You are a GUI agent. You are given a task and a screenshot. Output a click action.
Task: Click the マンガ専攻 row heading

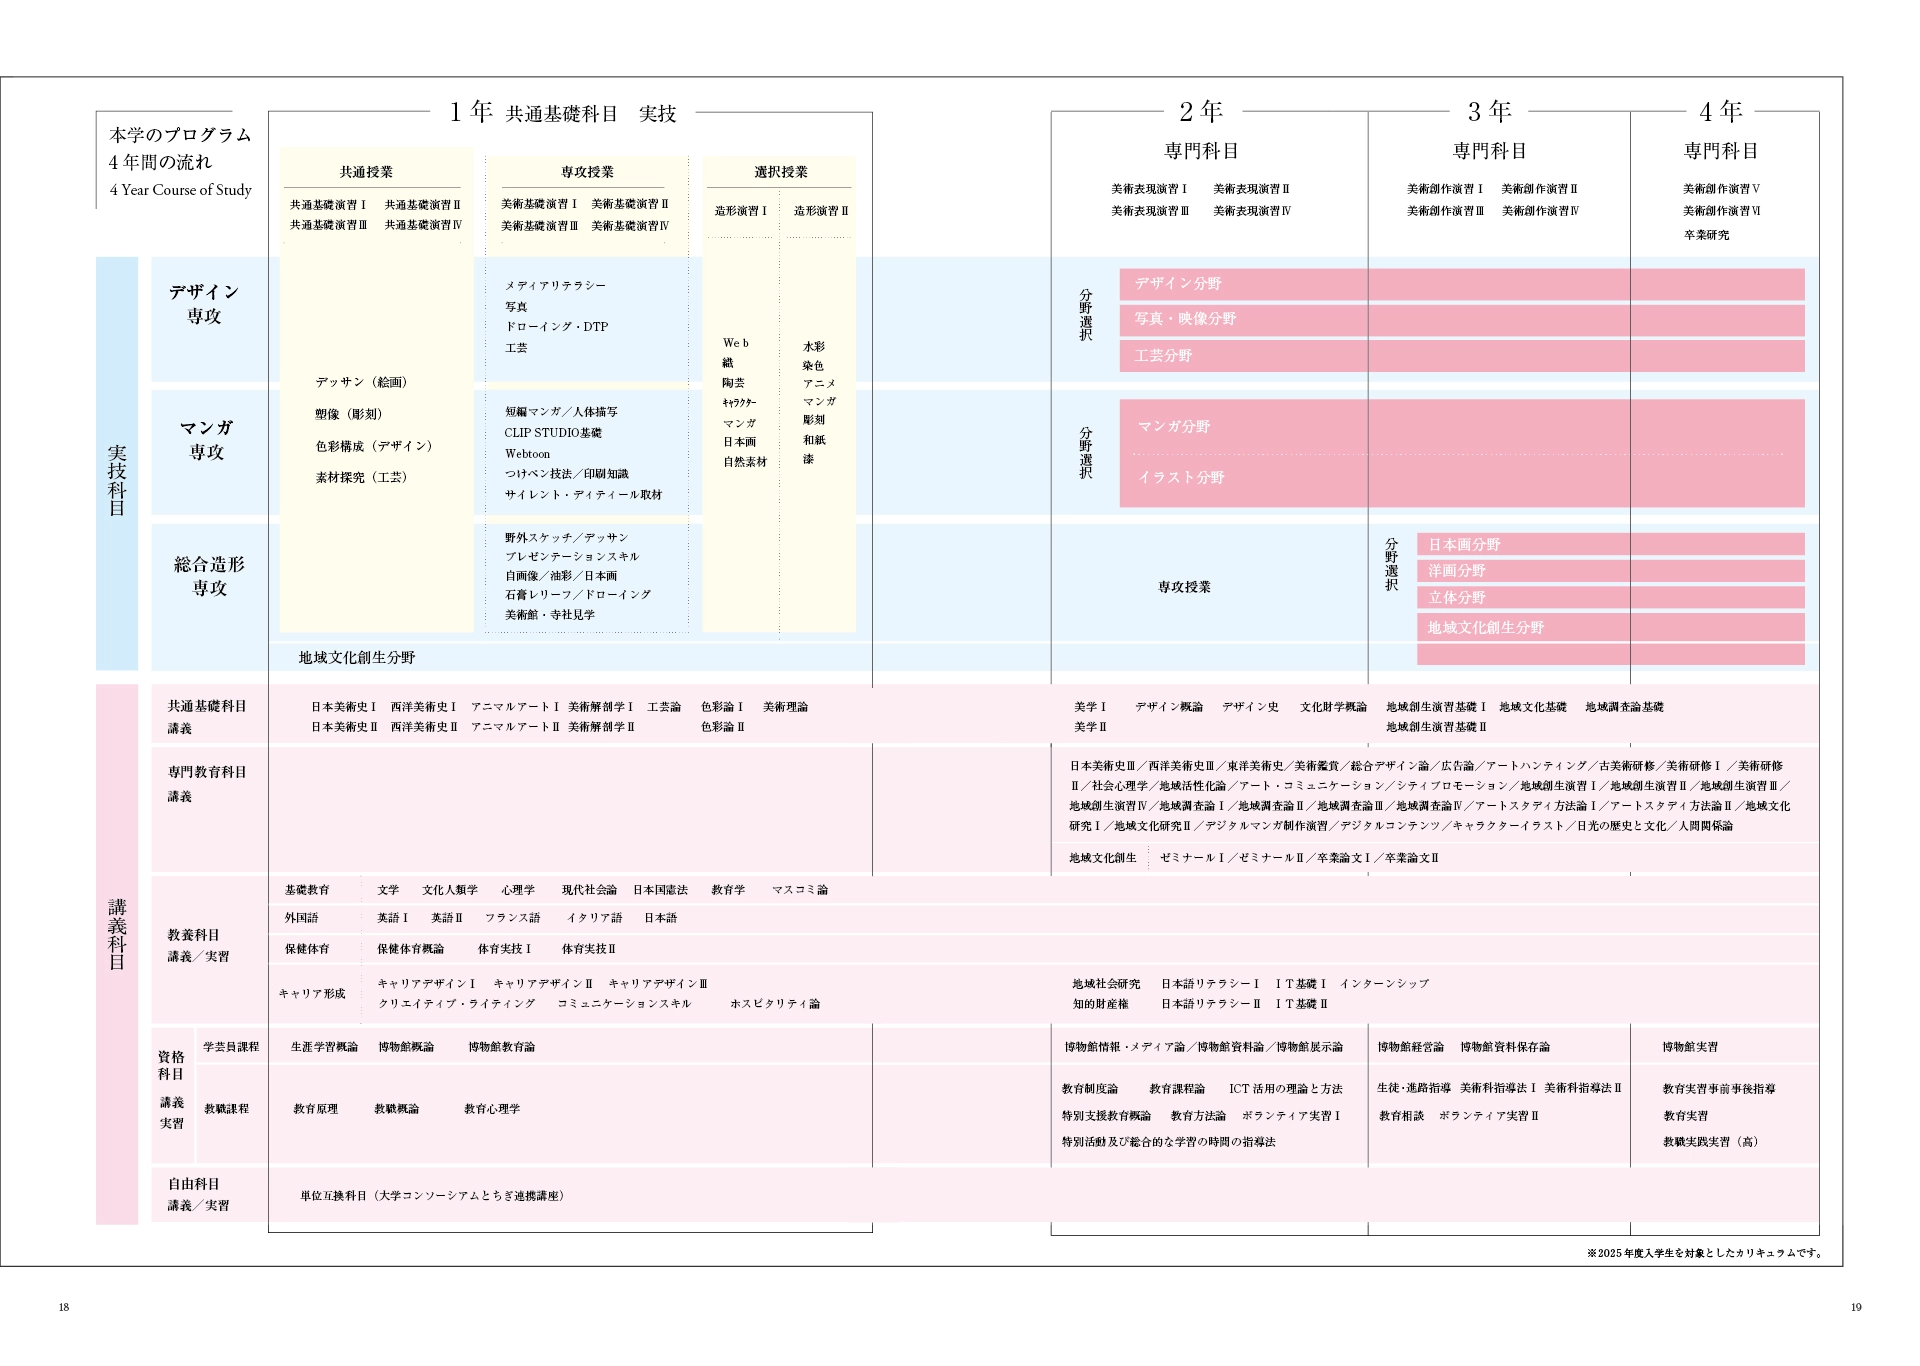point(206,440)
